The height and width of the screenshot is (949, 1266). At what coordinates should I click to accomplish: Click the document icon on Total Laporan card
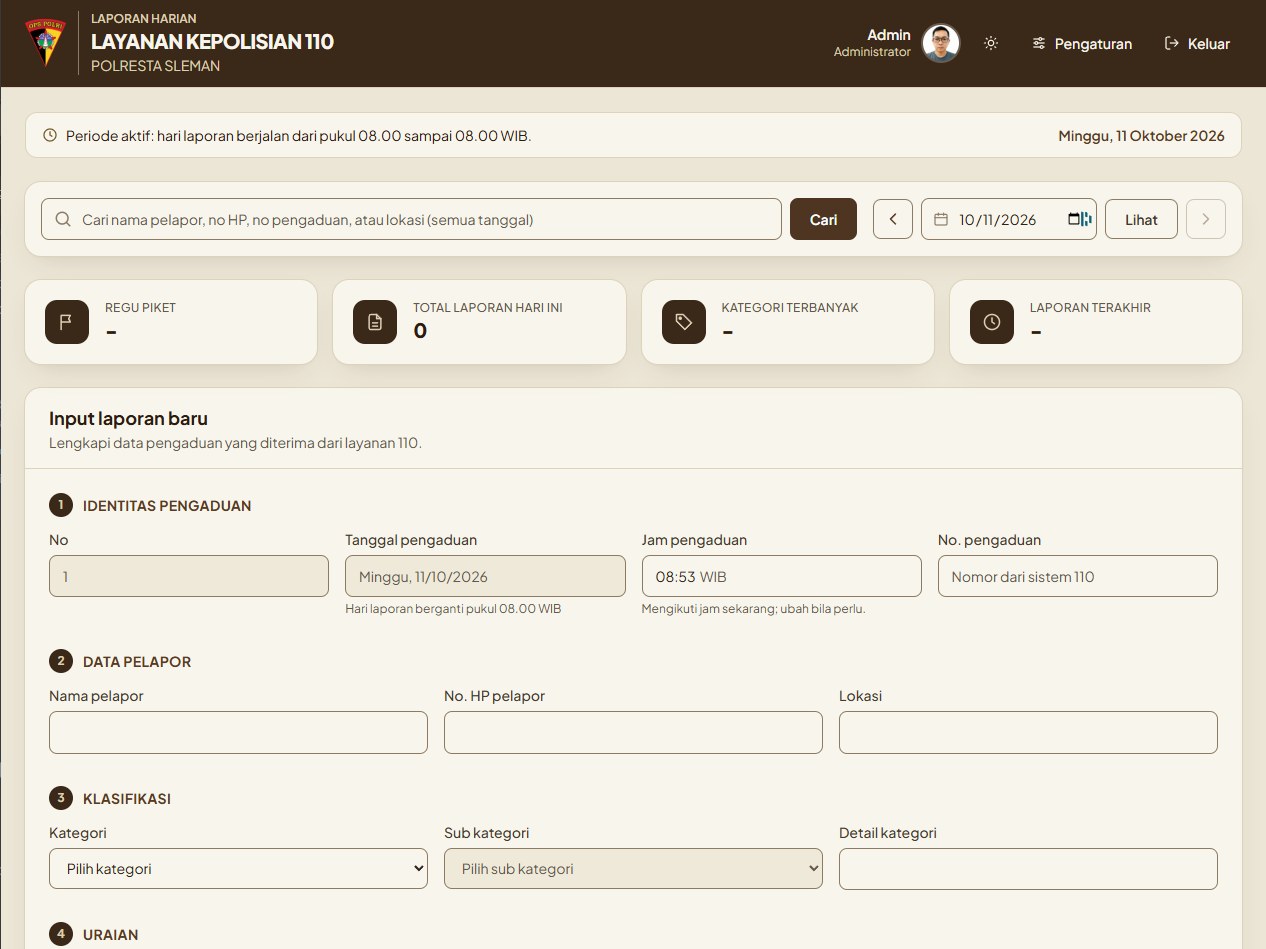click(375, 322)
